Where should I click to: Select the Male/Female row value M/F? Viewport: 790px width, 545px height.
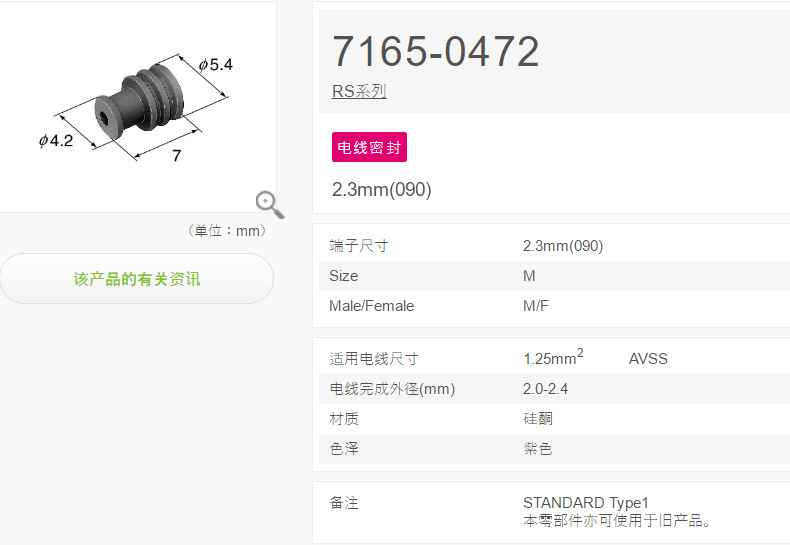[536, 306]
